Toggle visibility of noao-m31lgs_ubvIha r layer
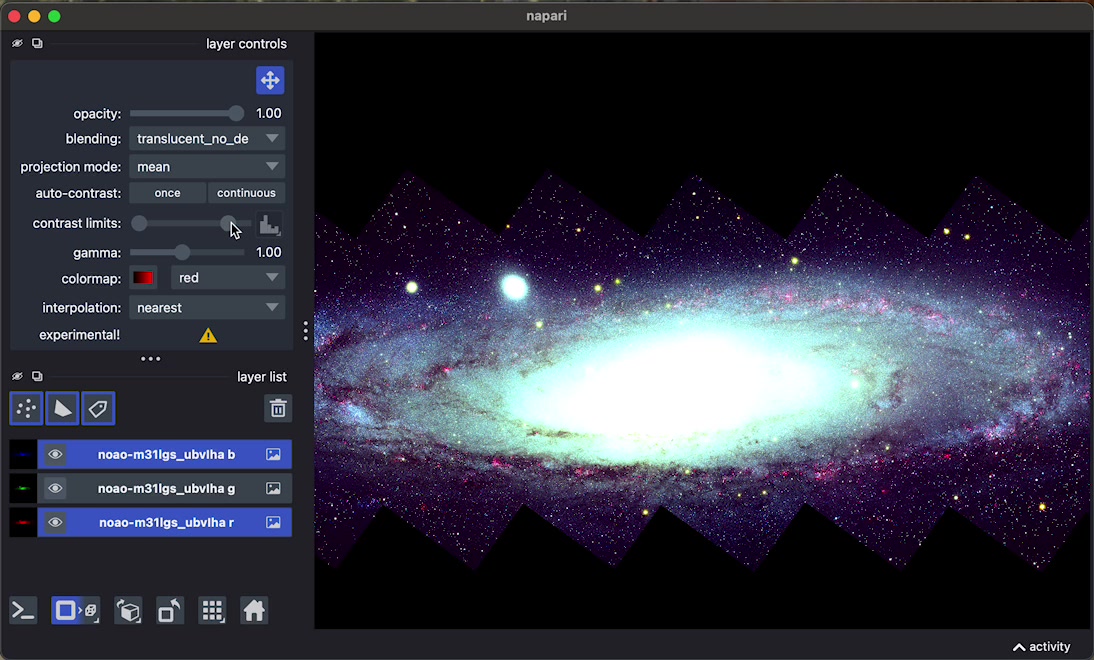1094x660 pixels. coord(55,522)
